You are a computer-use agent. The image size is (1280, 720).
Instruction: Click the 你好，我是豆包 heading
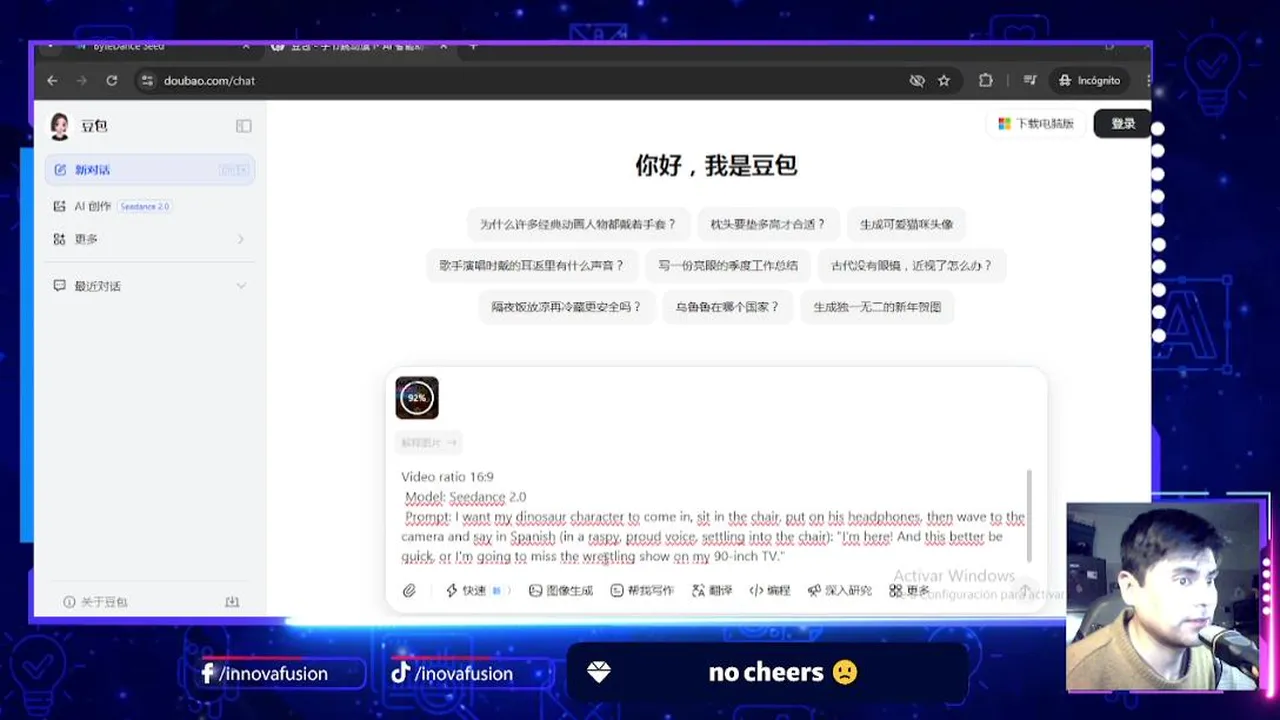[x=716, y=166]
